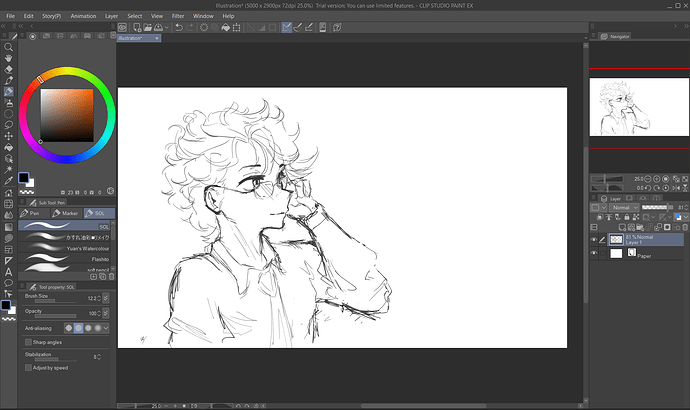
Task: Click the Flip horizontal icon in Navigator
Action: point(676,188)
